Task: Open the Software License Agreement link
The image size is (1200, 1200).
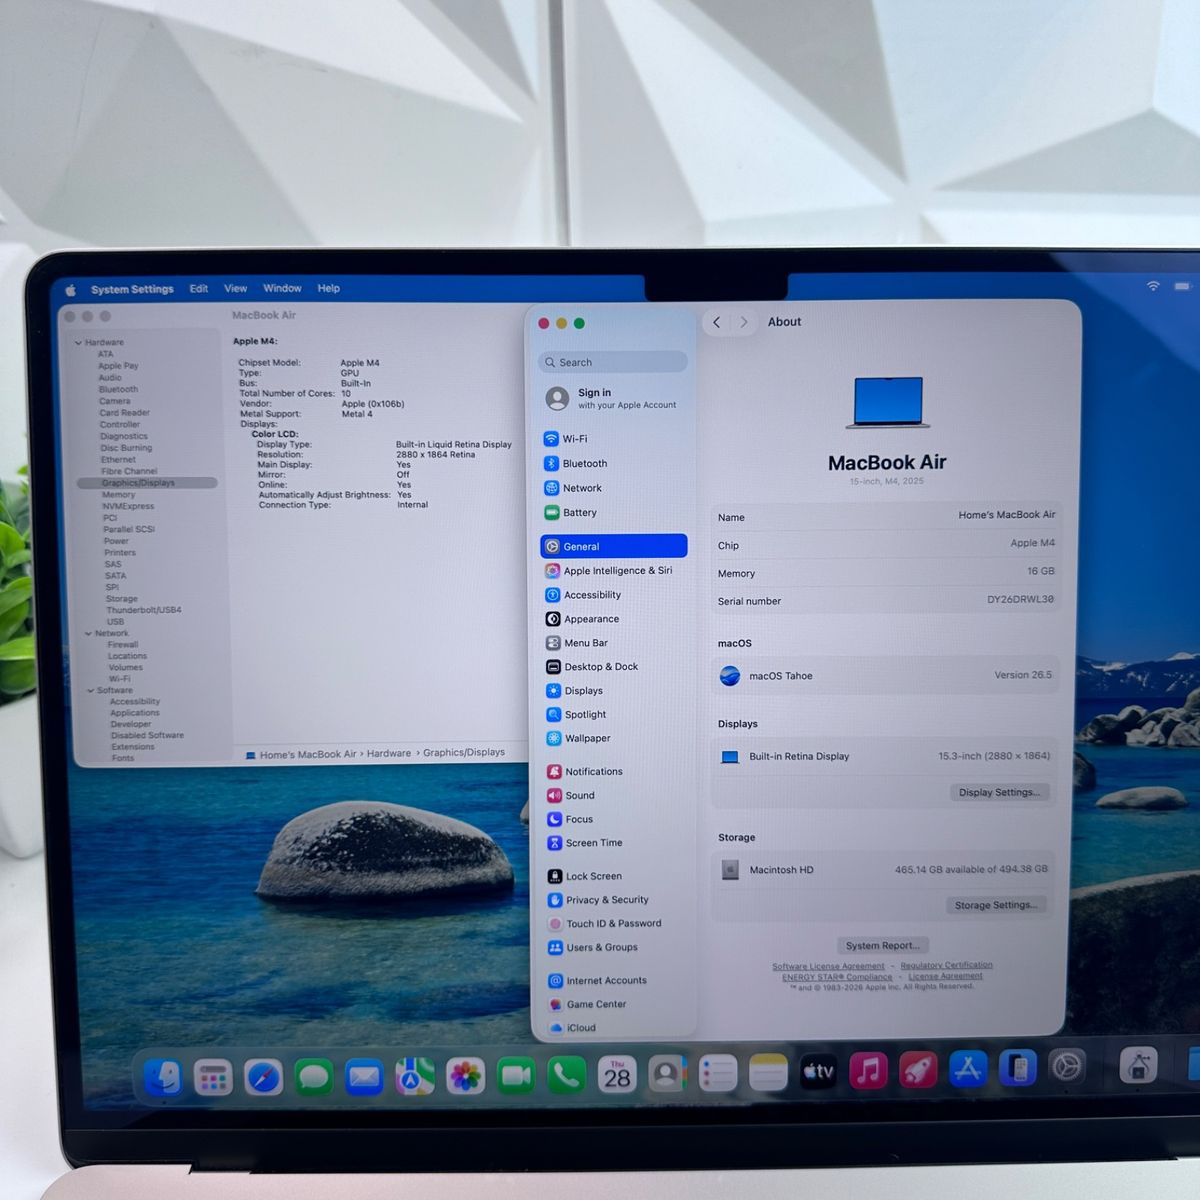Action: 828,967
